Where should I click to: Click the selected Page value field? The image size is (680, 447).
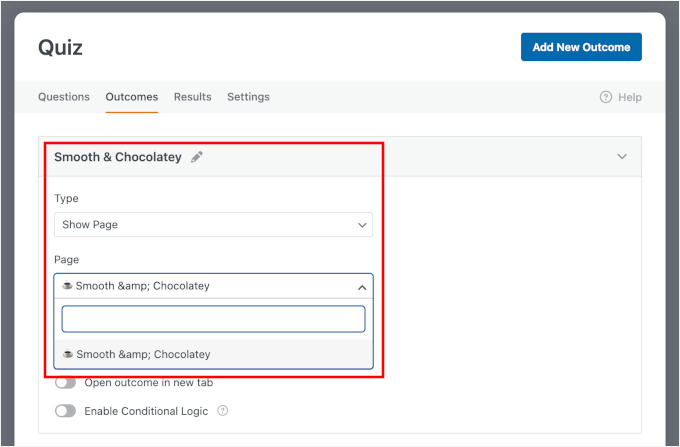(x=200, y=286)
